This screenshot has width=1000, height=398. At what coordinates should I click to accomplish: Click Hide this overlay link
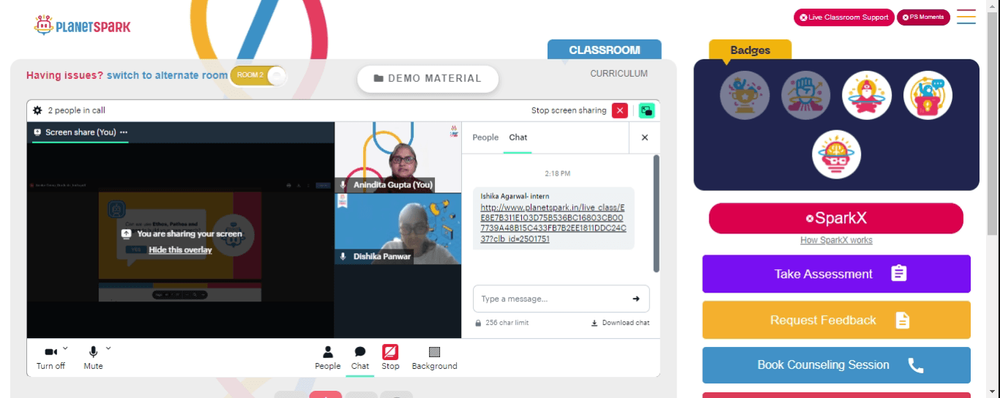point(180,250)
